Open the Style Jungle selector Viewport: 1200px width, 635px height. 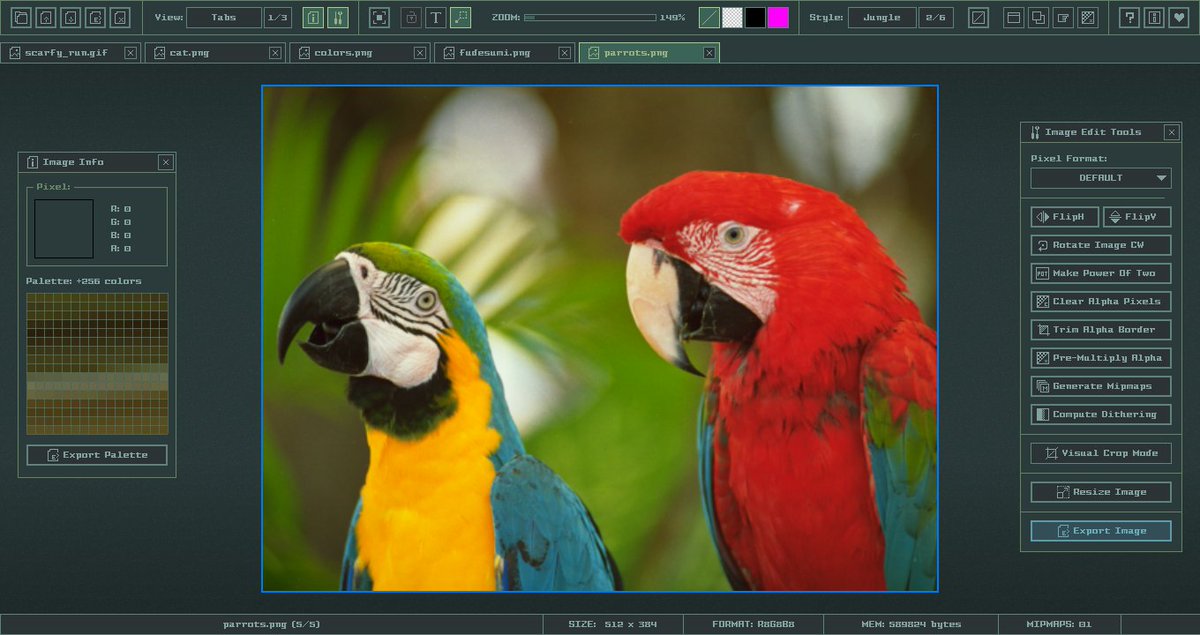pos(882,17)
